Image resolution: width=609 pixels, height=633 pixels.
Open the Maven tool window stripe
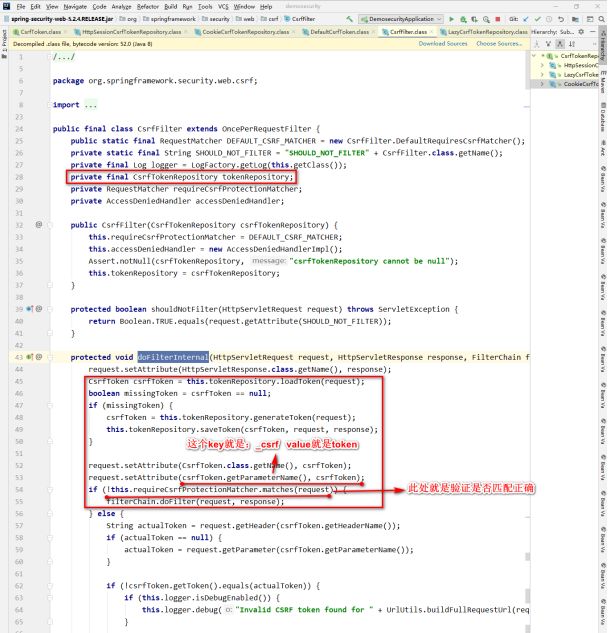point(603,82)
